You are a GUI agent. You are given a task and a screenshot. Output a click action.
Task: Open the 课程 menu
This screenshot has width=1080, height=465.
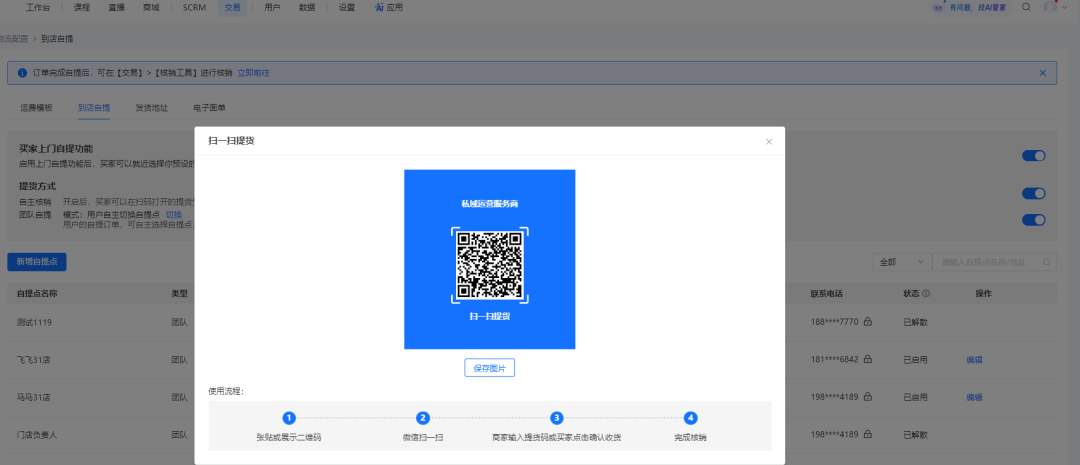82,8
